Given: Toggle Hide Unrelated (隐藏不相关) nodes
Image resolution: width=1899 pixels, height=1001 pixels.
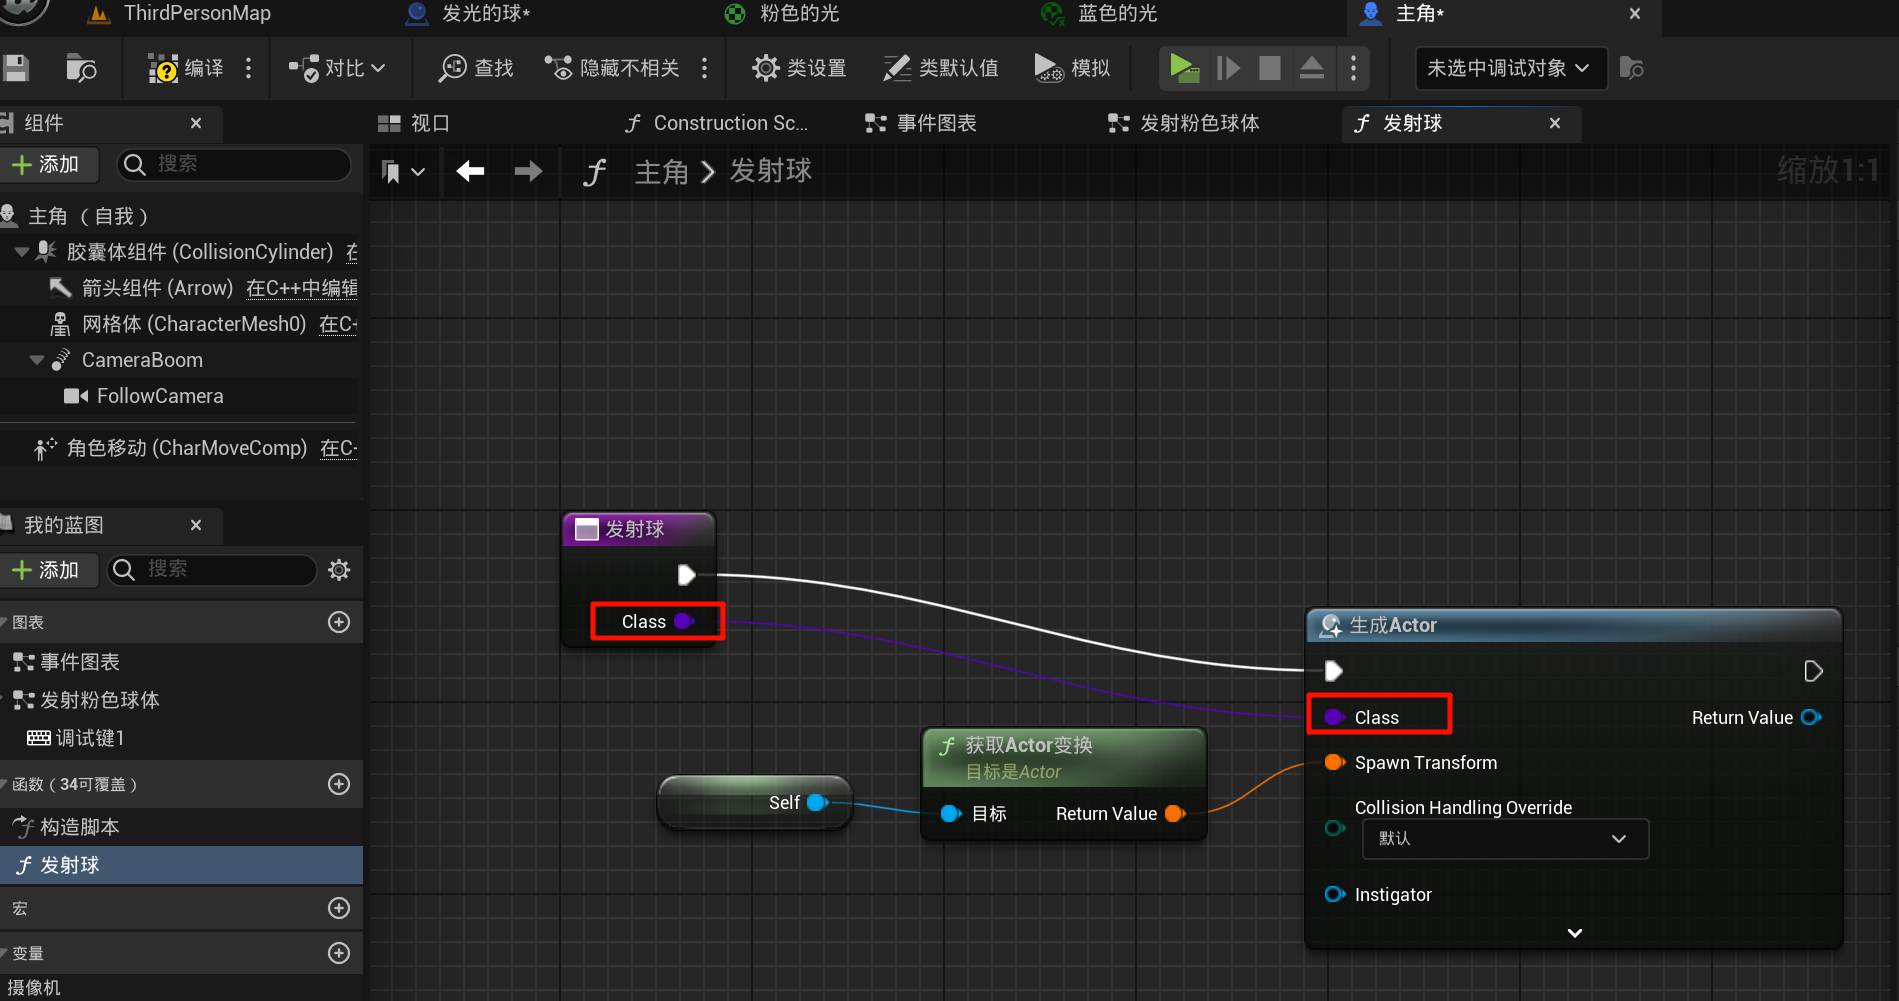Looking at the screenshot, I should pos(612,68).
